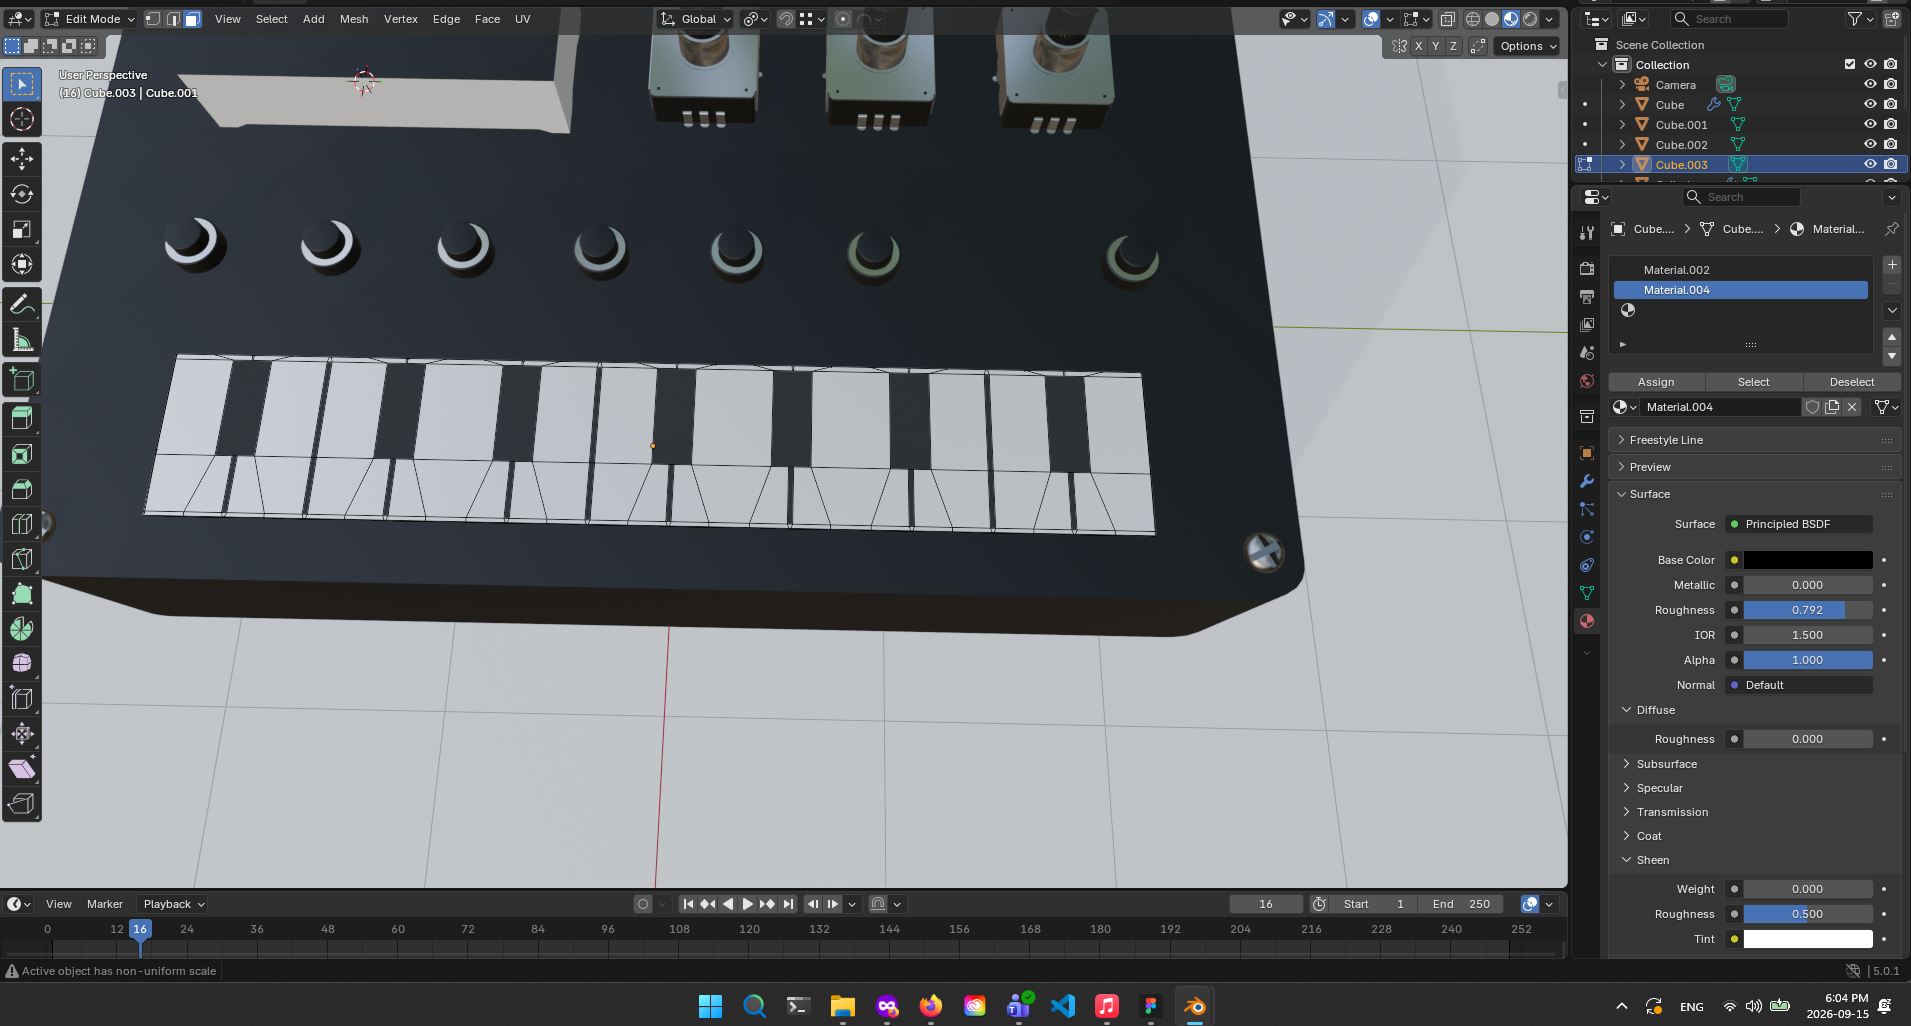Select the Extrude Region tool
1911x1026 pixels.
(x=22, y=418)
